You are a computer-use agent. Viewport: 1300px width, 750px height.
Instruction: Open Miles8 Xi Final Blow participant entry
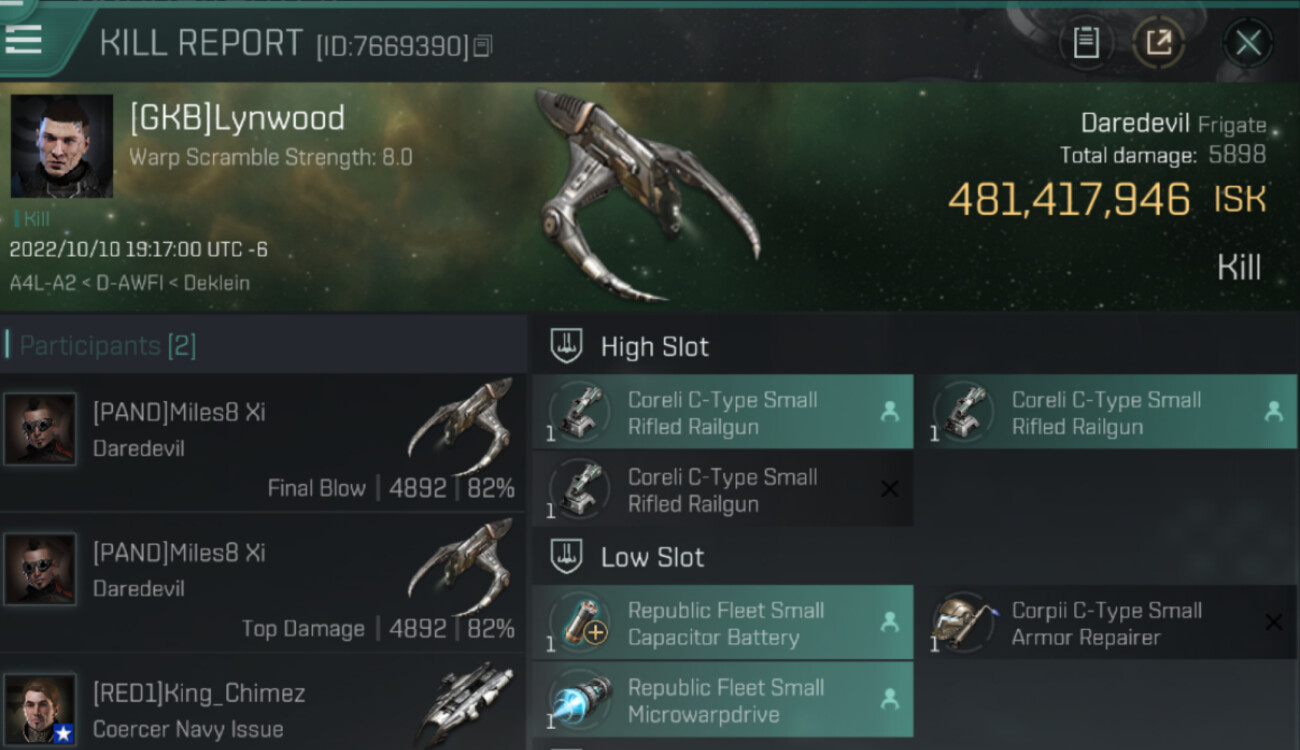tap(262, 443)
